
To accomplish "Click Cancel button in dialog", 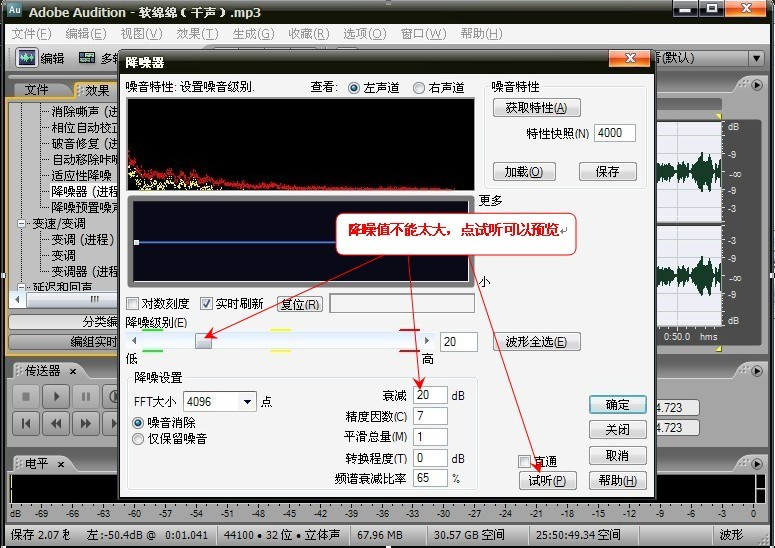I will click(x=617, y=456).
